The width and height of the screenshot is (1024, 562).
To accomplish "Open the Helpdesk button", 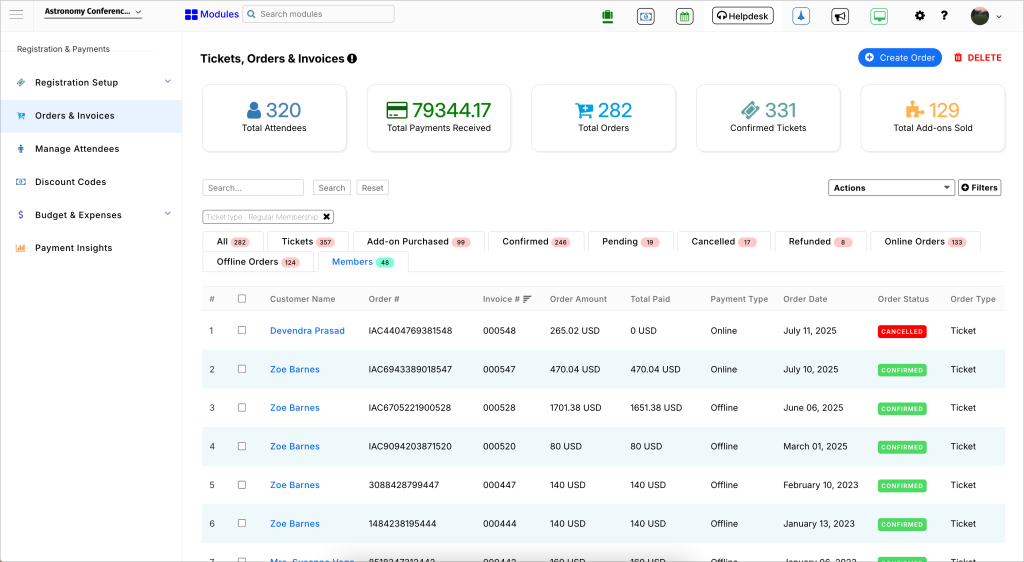I will [743, 16].
